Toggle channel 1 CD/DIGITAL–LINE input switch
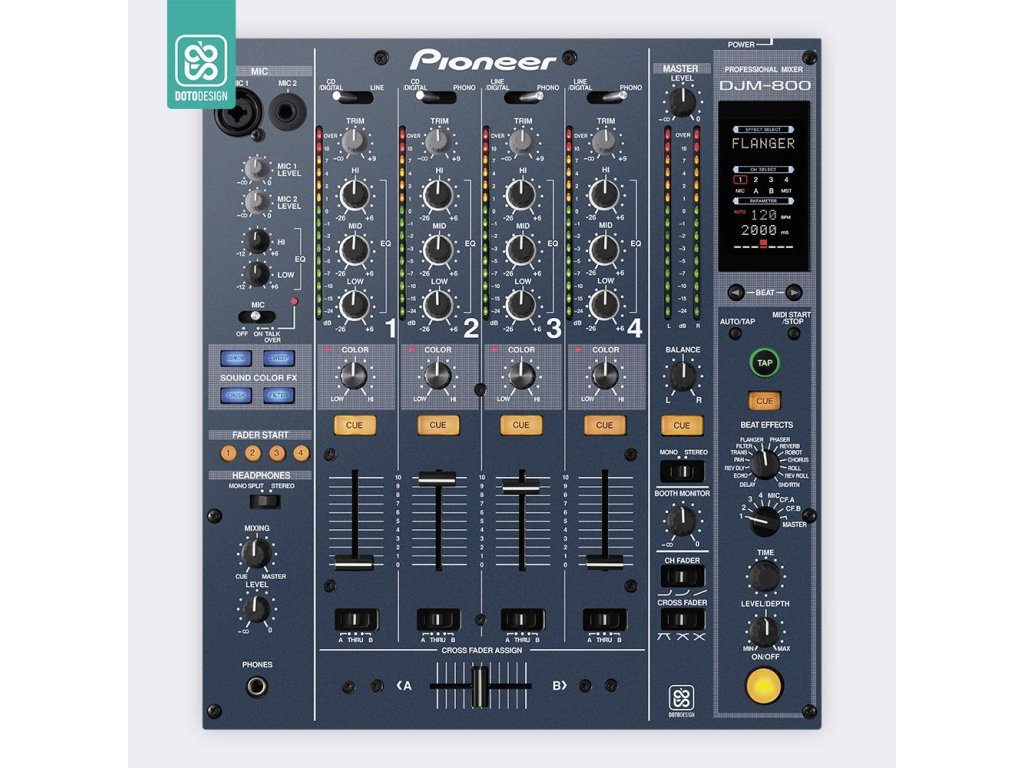 coord(353,97)
